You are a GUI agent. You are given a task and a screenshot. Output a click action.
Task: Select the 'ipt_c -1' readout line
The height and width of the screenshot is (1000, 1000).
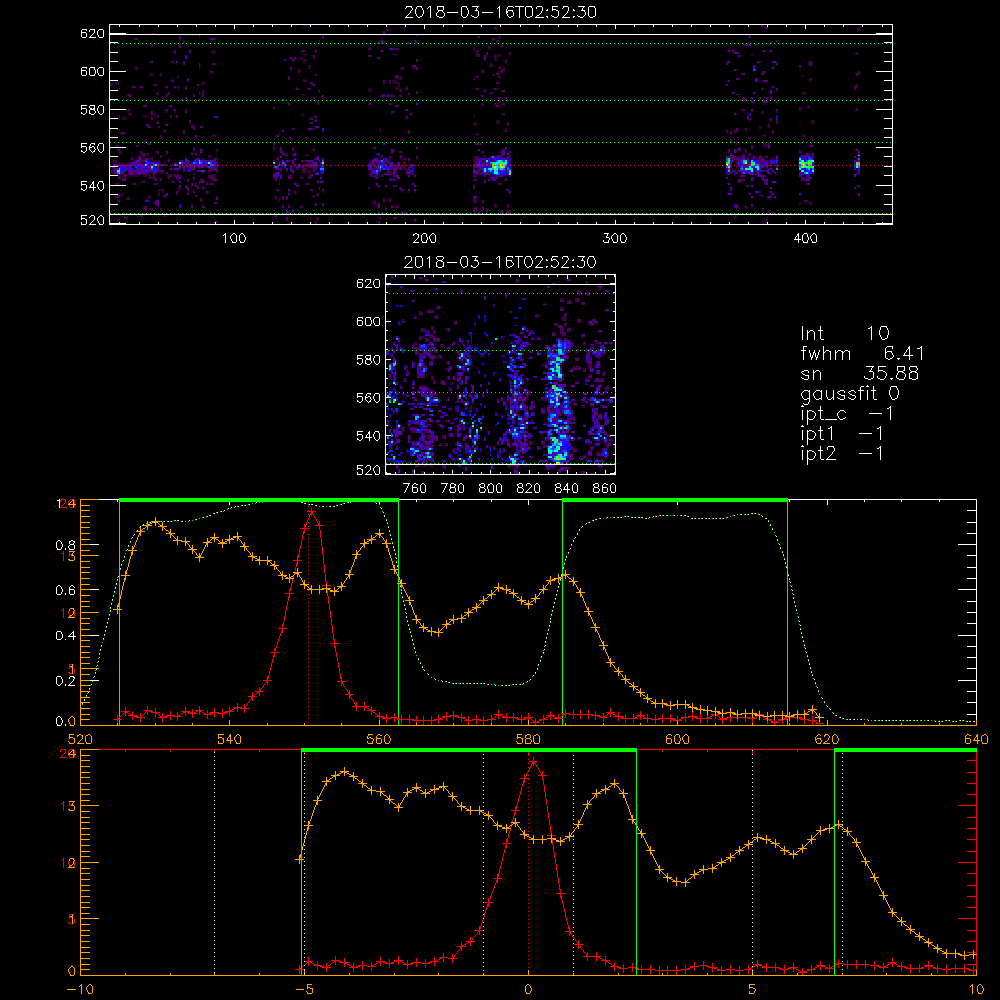tap(847, 414)
